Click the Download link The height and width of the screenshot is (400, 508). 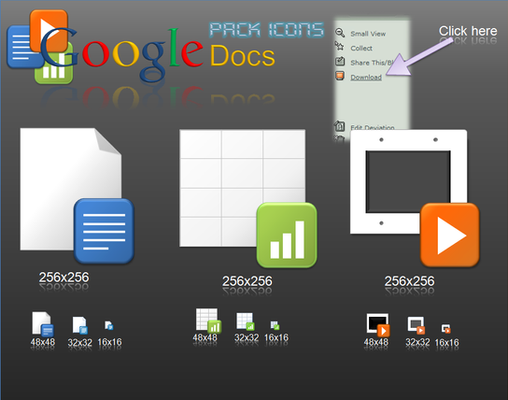(x=366, y=77)
